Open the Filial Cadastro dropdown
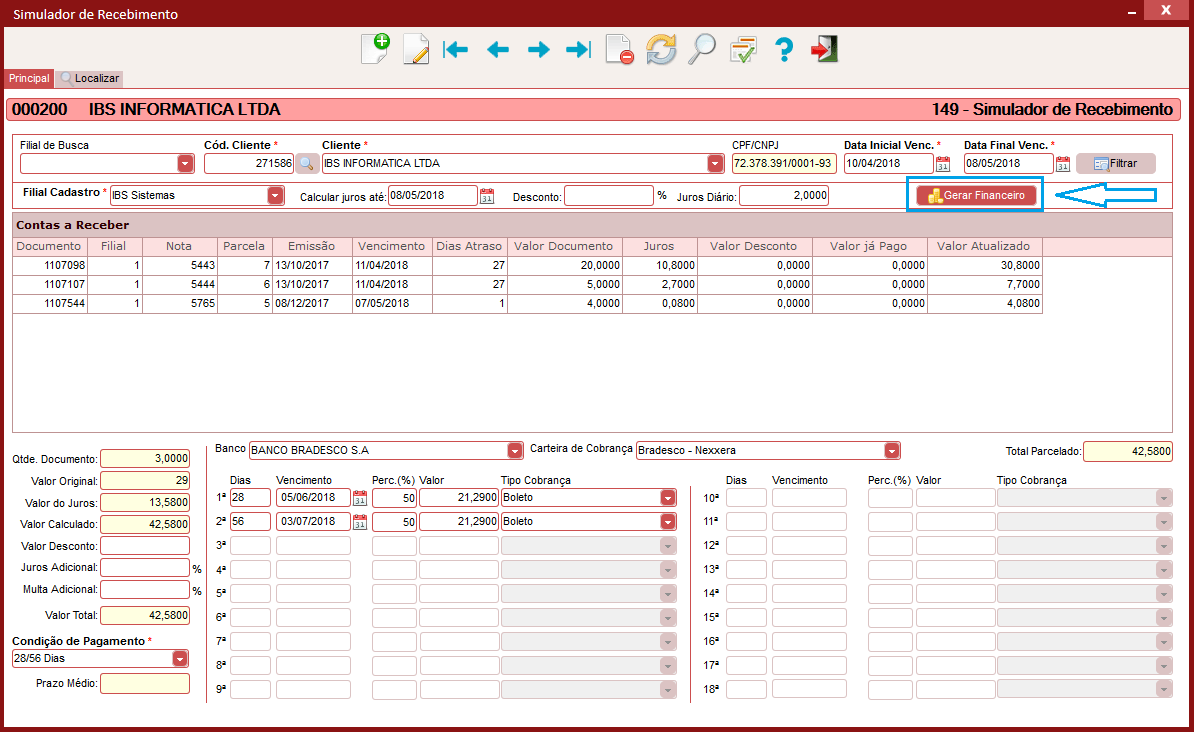Viewport: 1194px width, 732px height. pos(275,196)
